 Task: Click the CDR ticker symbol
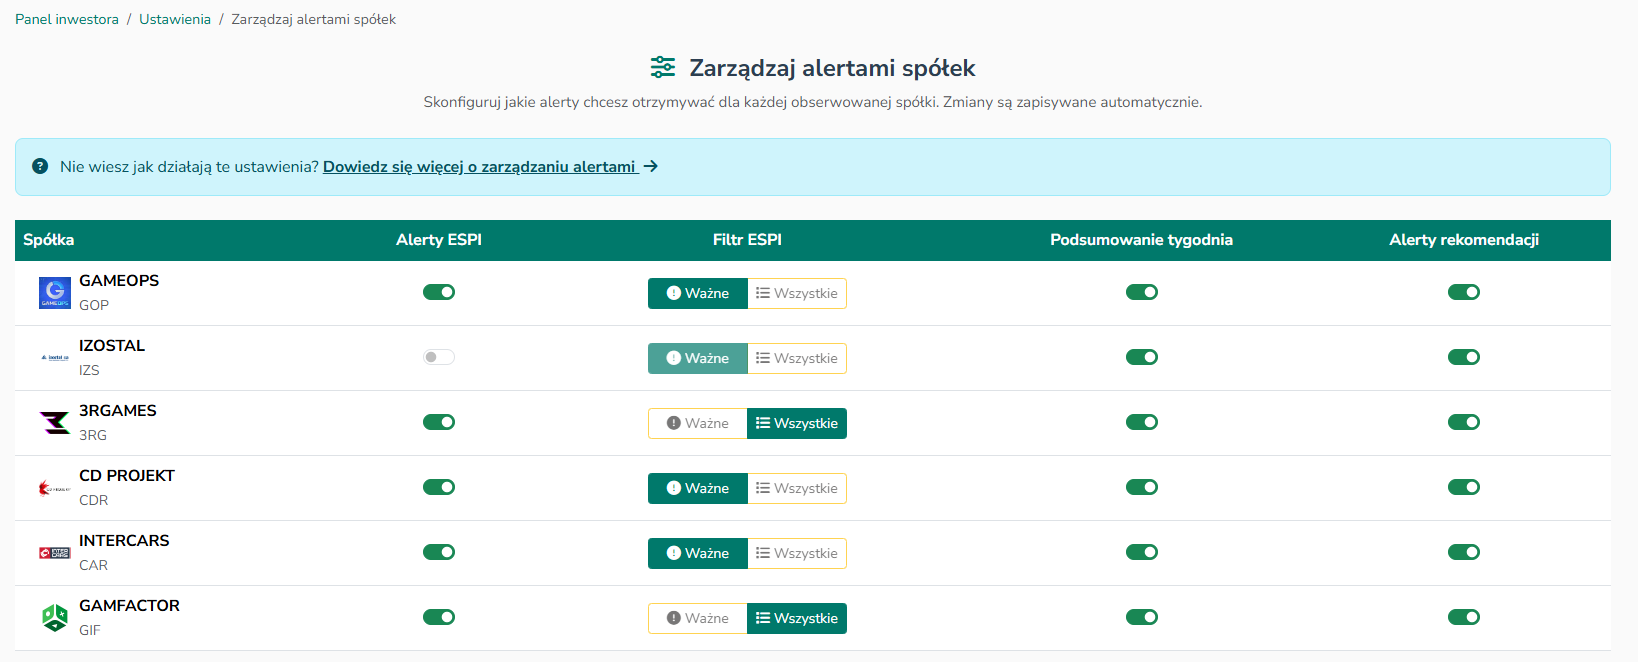tap(94, 500)
